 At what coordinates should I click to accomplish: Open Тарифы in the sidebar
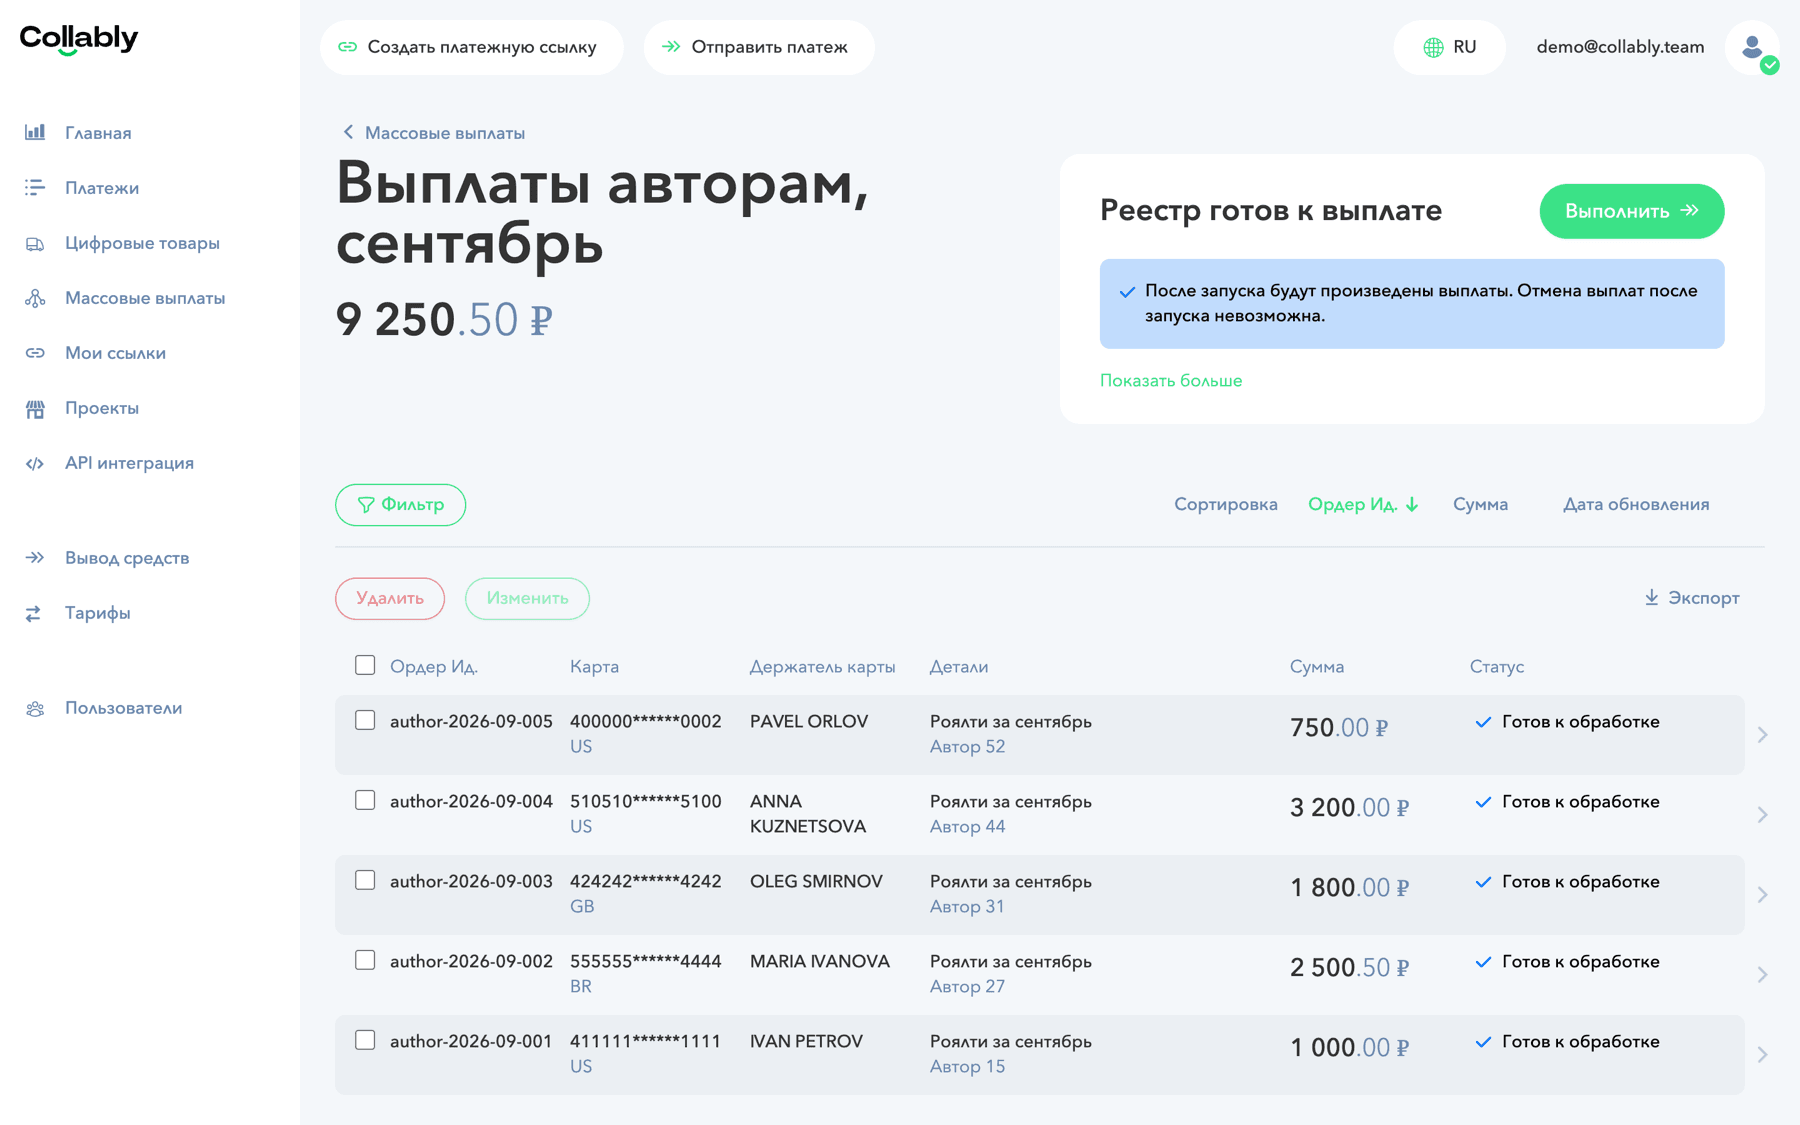coord(98,613)
